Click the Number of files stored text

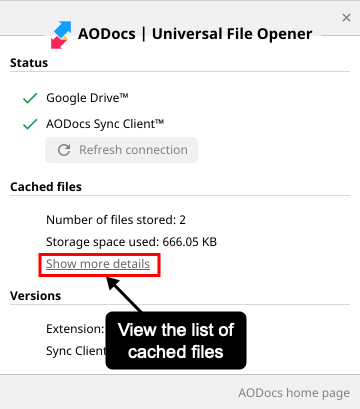tap(116, 220)
